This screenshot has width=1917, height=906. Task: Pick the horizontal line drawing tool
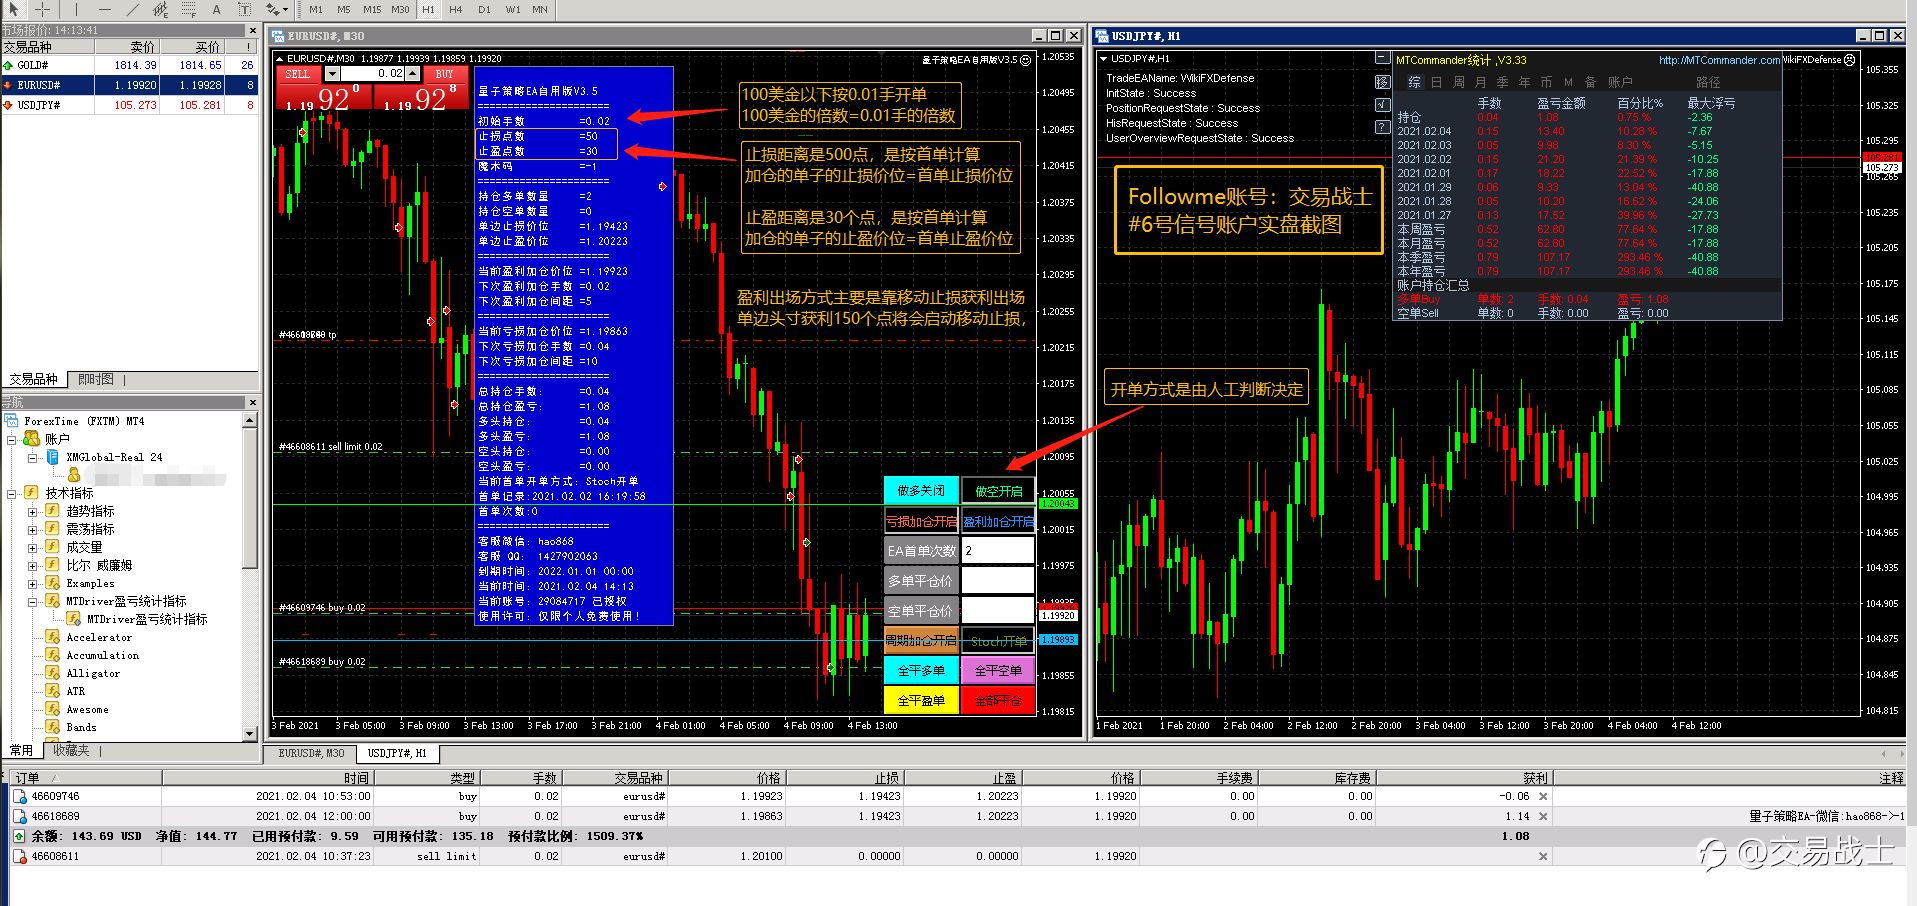104,9
